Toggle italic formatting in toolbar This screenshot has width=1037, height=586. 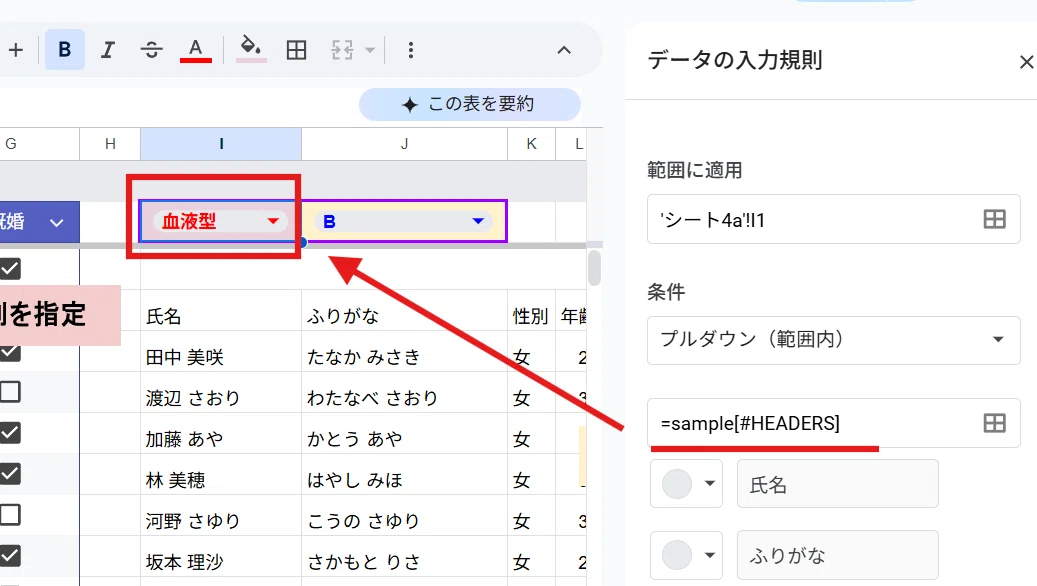click(x=108, y=50)
